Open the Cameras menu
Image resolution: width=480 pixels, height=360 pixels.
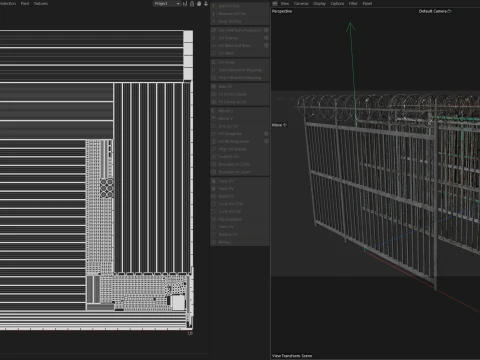coord(301,3)
